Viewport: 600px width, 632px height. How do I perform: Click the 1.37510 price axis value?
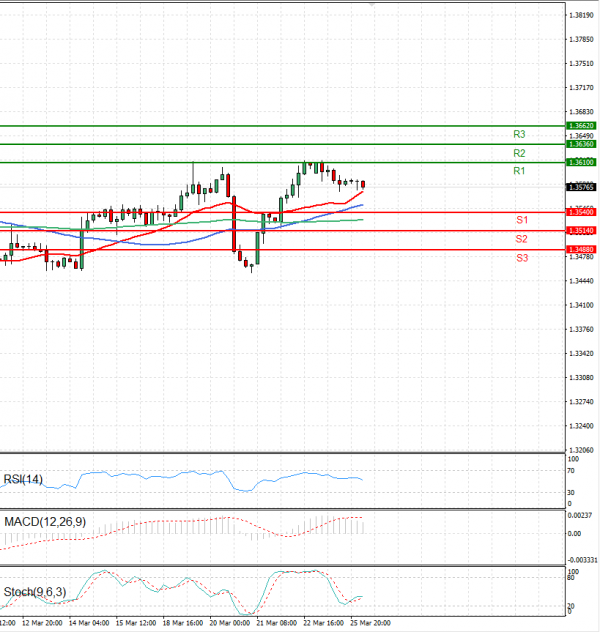tap(581, 64)
